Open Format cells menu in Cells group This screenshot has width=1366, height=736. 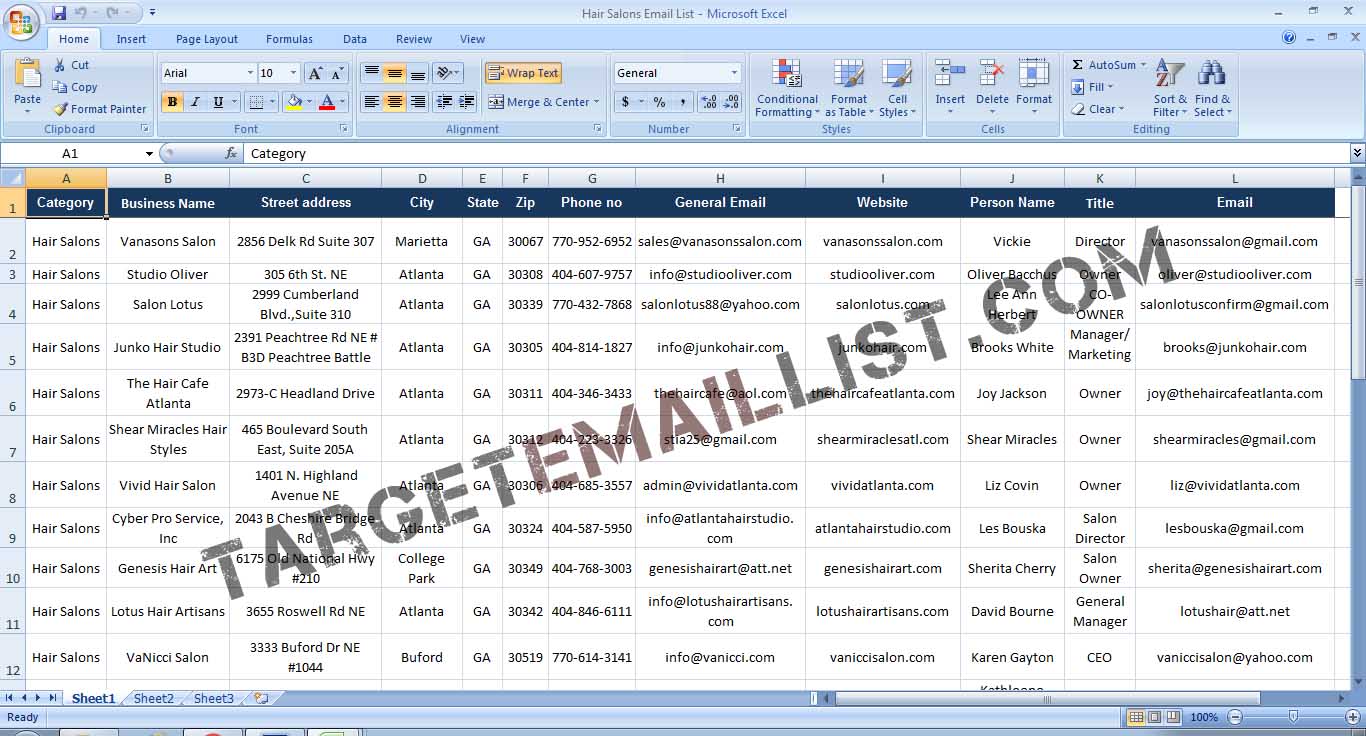(x=1034, y=88)
